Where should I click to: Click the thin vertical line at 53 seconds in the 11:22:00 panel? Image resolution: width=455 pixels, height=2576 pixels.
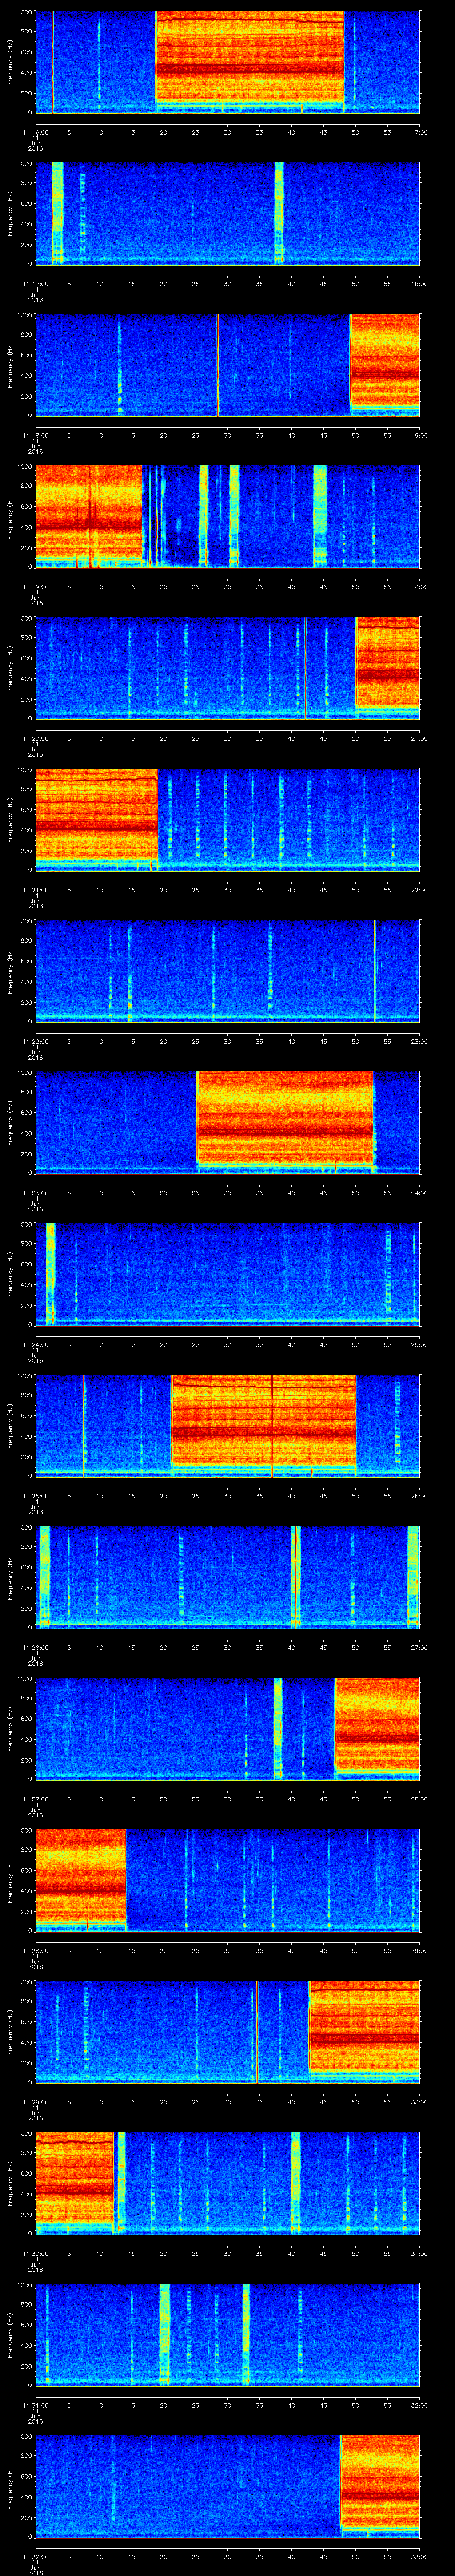point(375,971)
